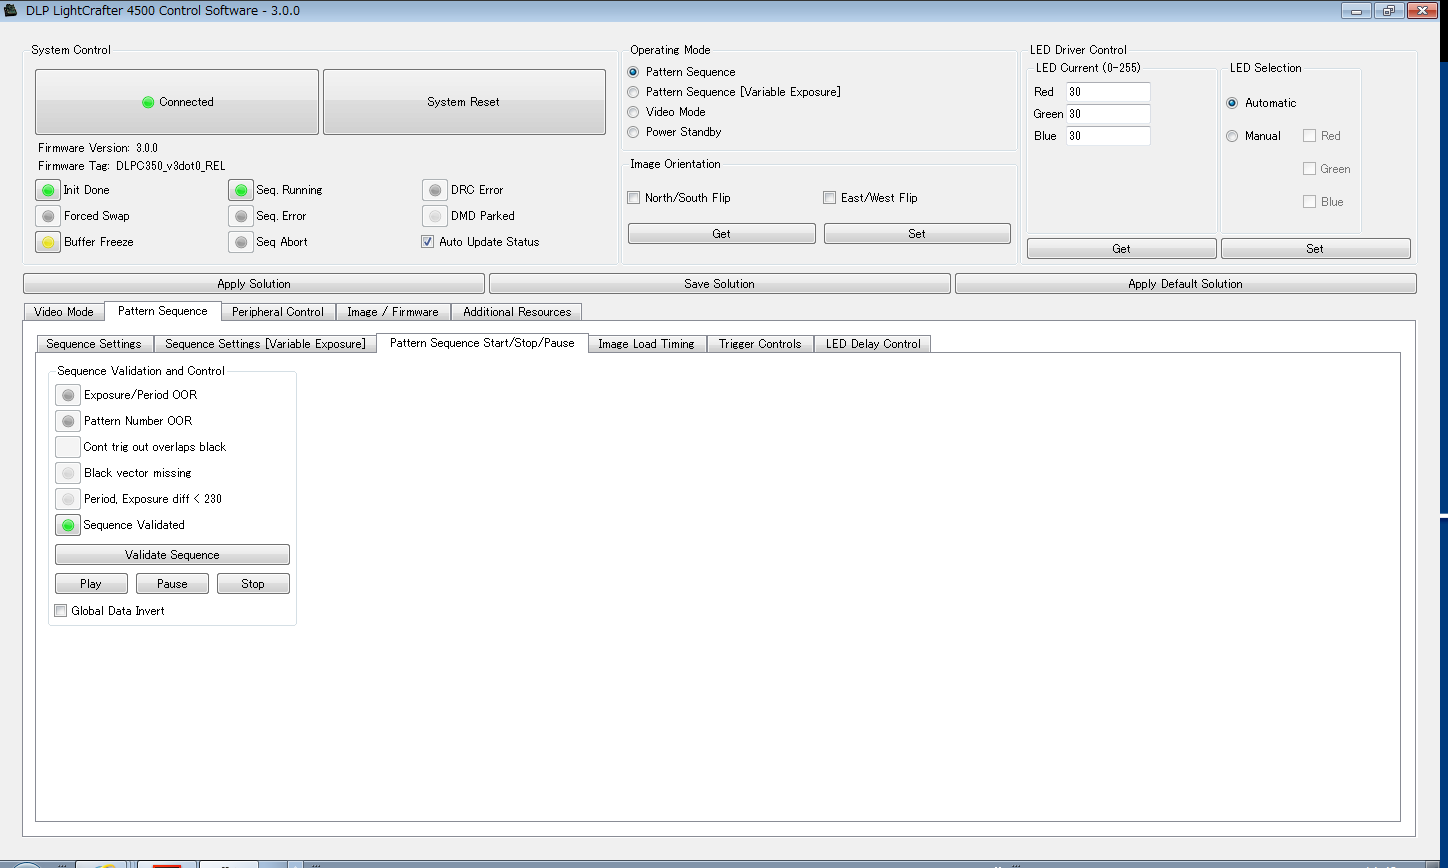Click the Pattern Number OOR indicator

(68, 421)
